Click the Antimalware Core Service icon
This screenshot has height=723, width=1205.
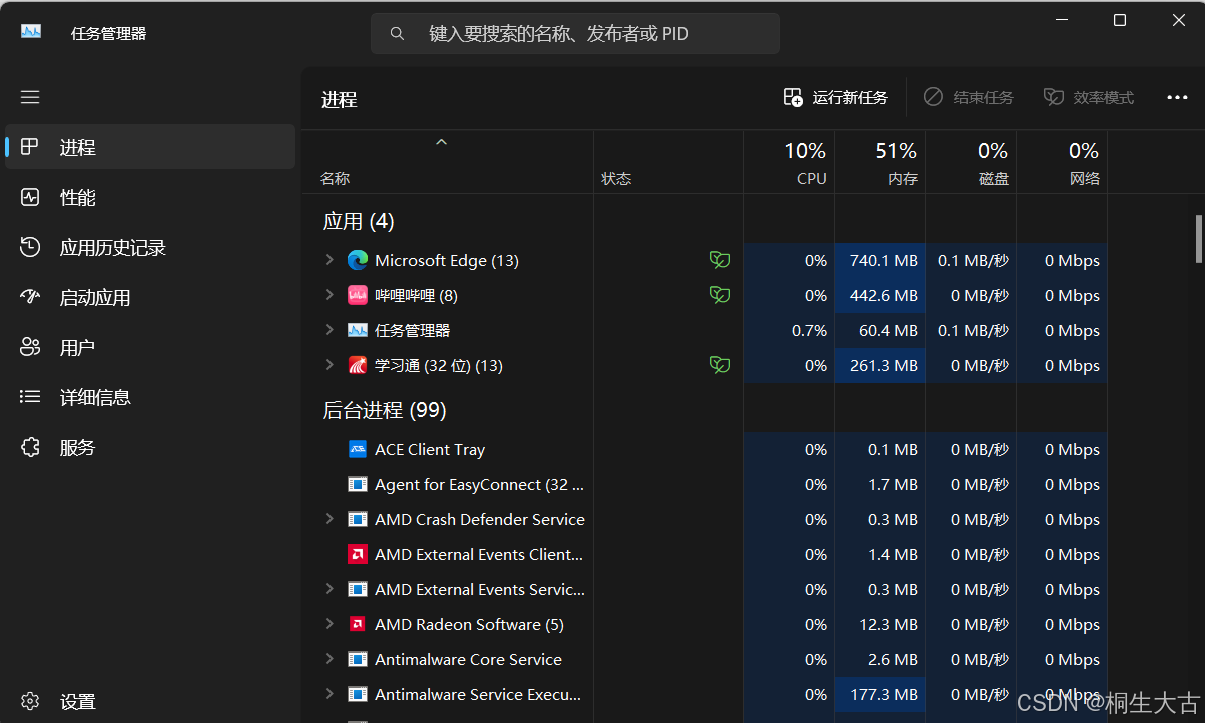tap(357, 659)
